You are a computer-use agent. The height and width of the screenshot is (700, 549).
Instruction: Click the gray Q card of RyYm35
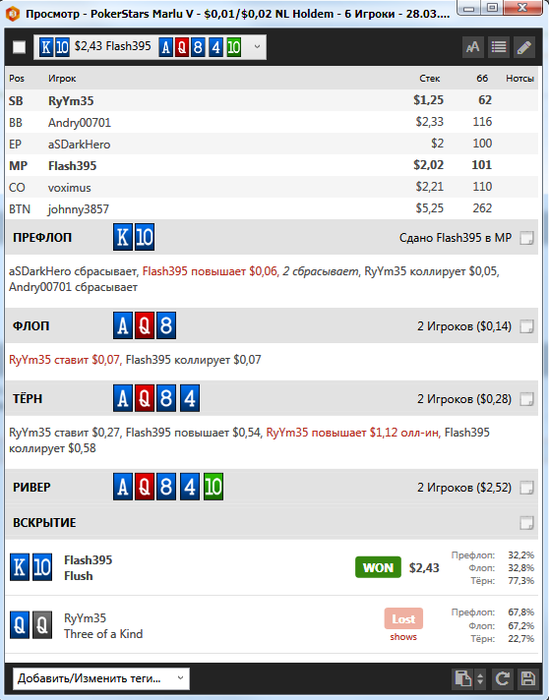[42, 625]
